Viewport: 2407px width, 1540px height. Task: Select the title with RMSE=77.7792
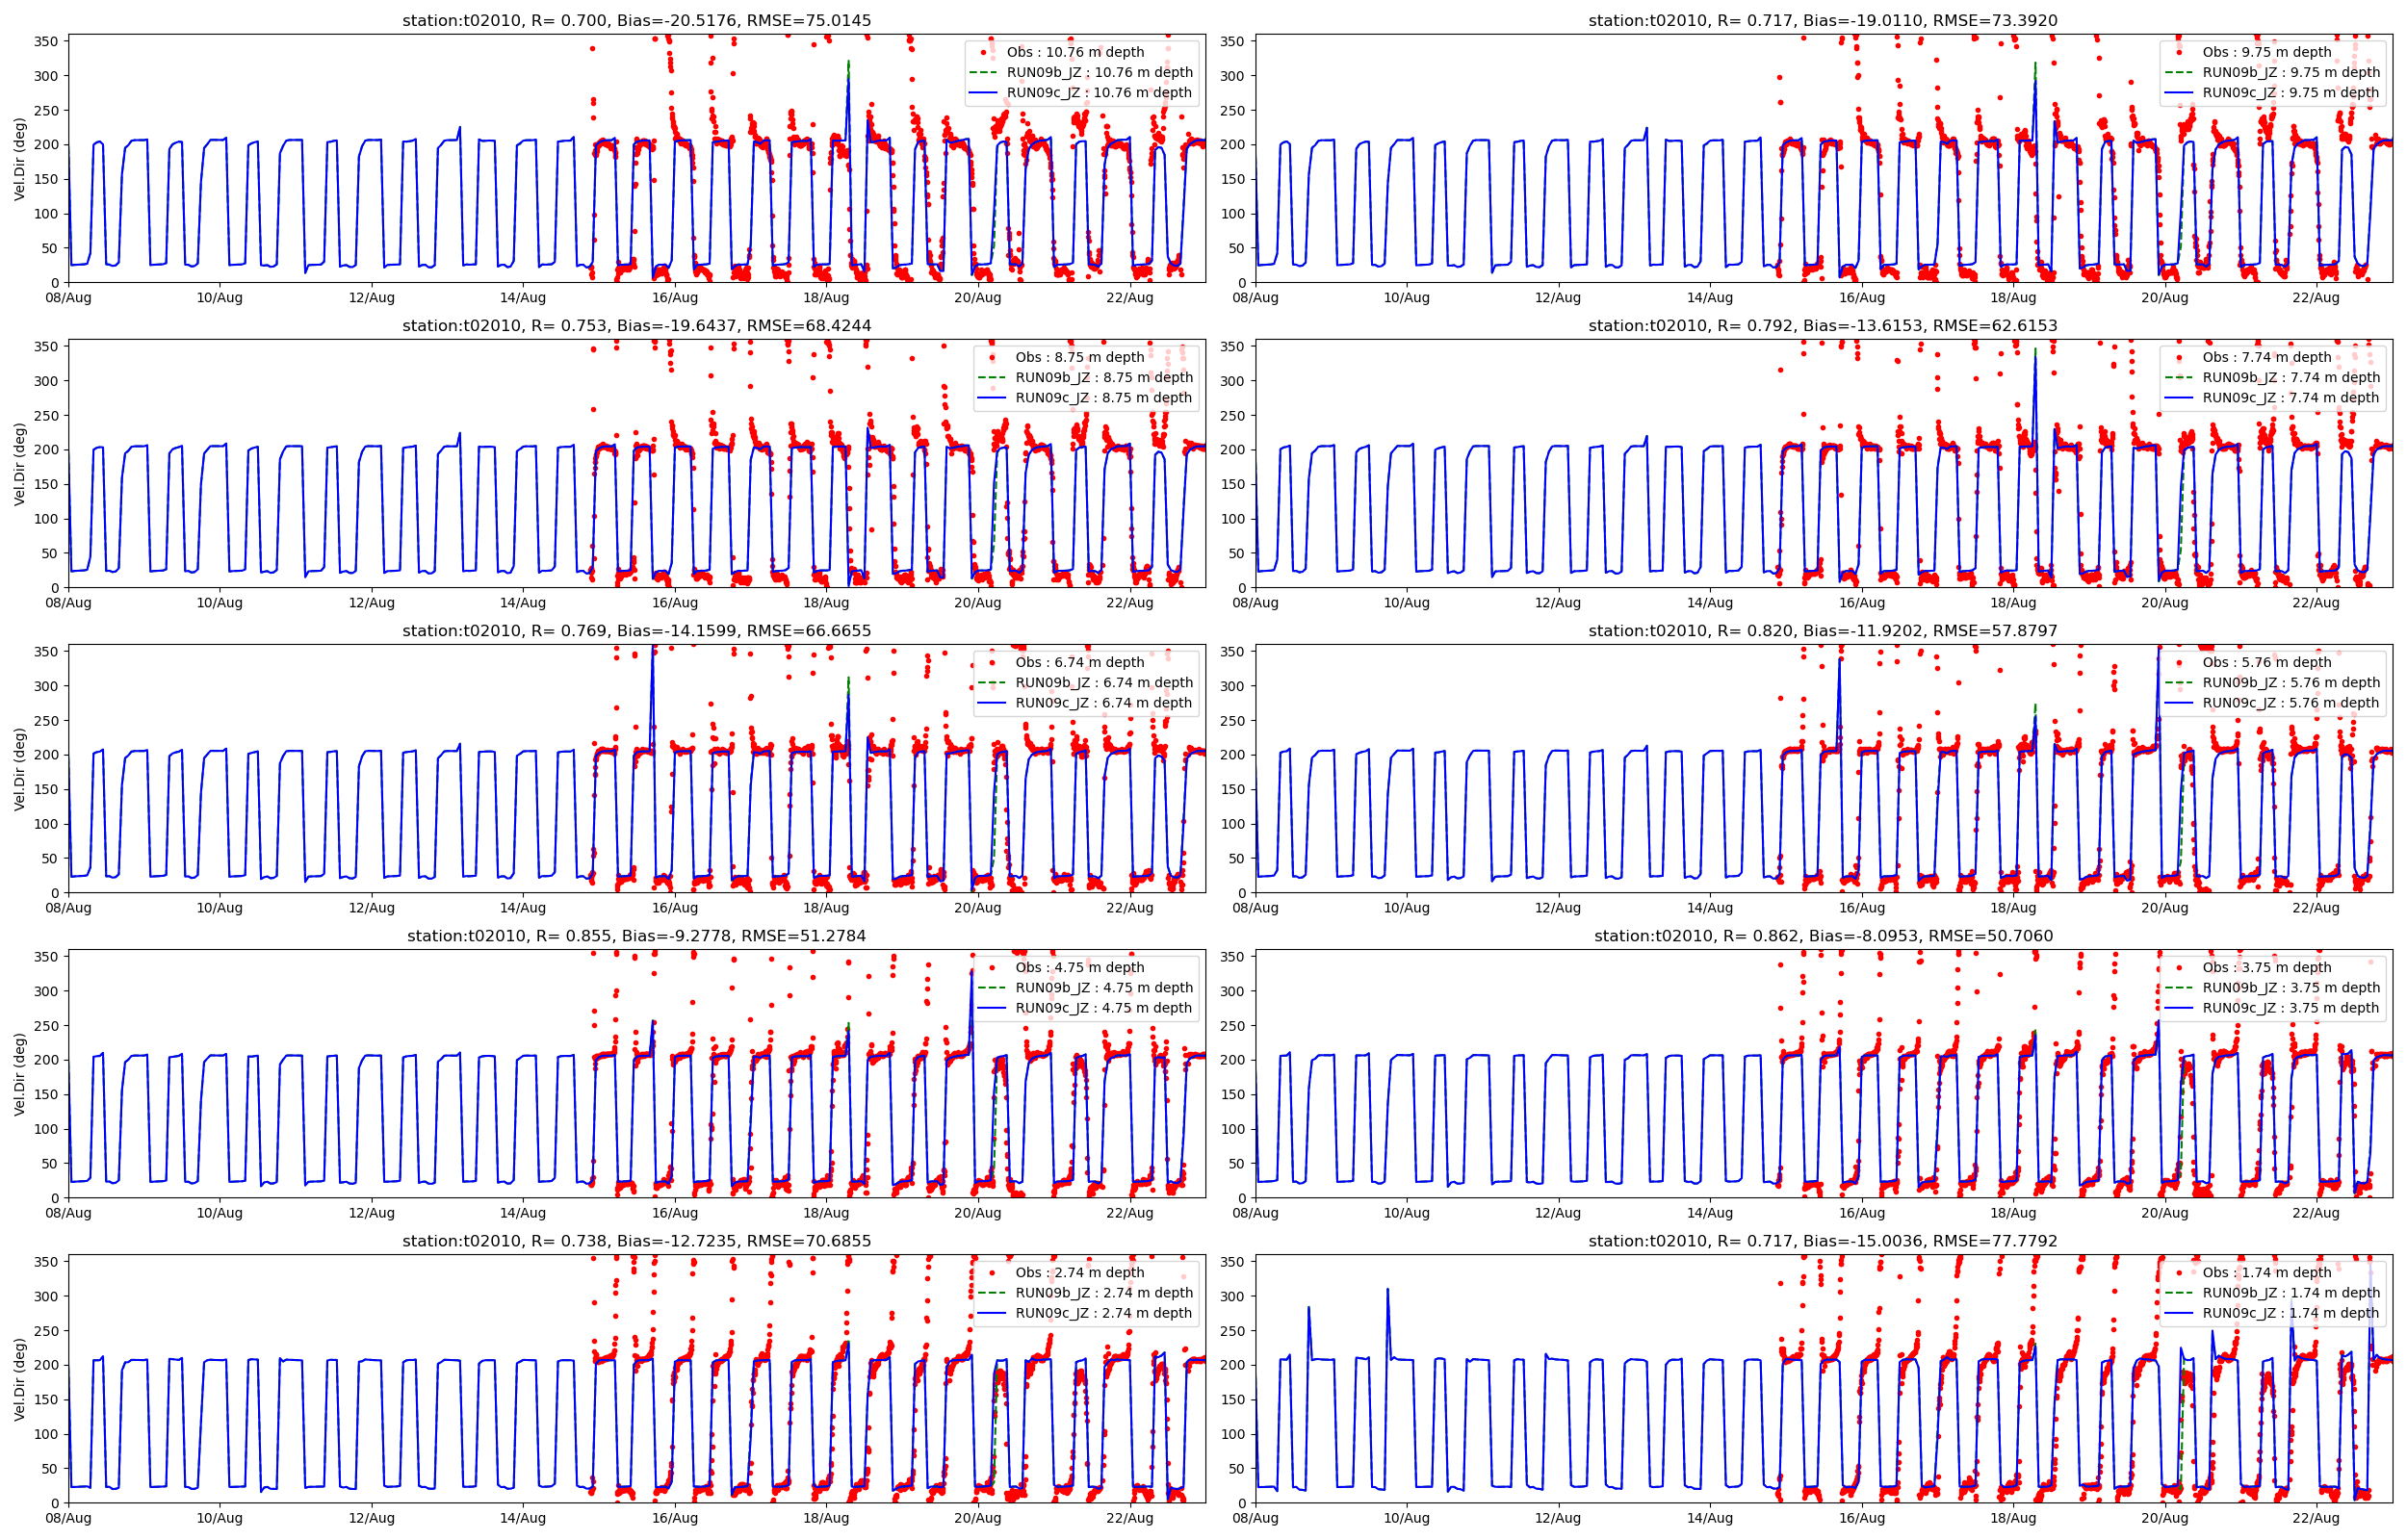point(1822,1241)
